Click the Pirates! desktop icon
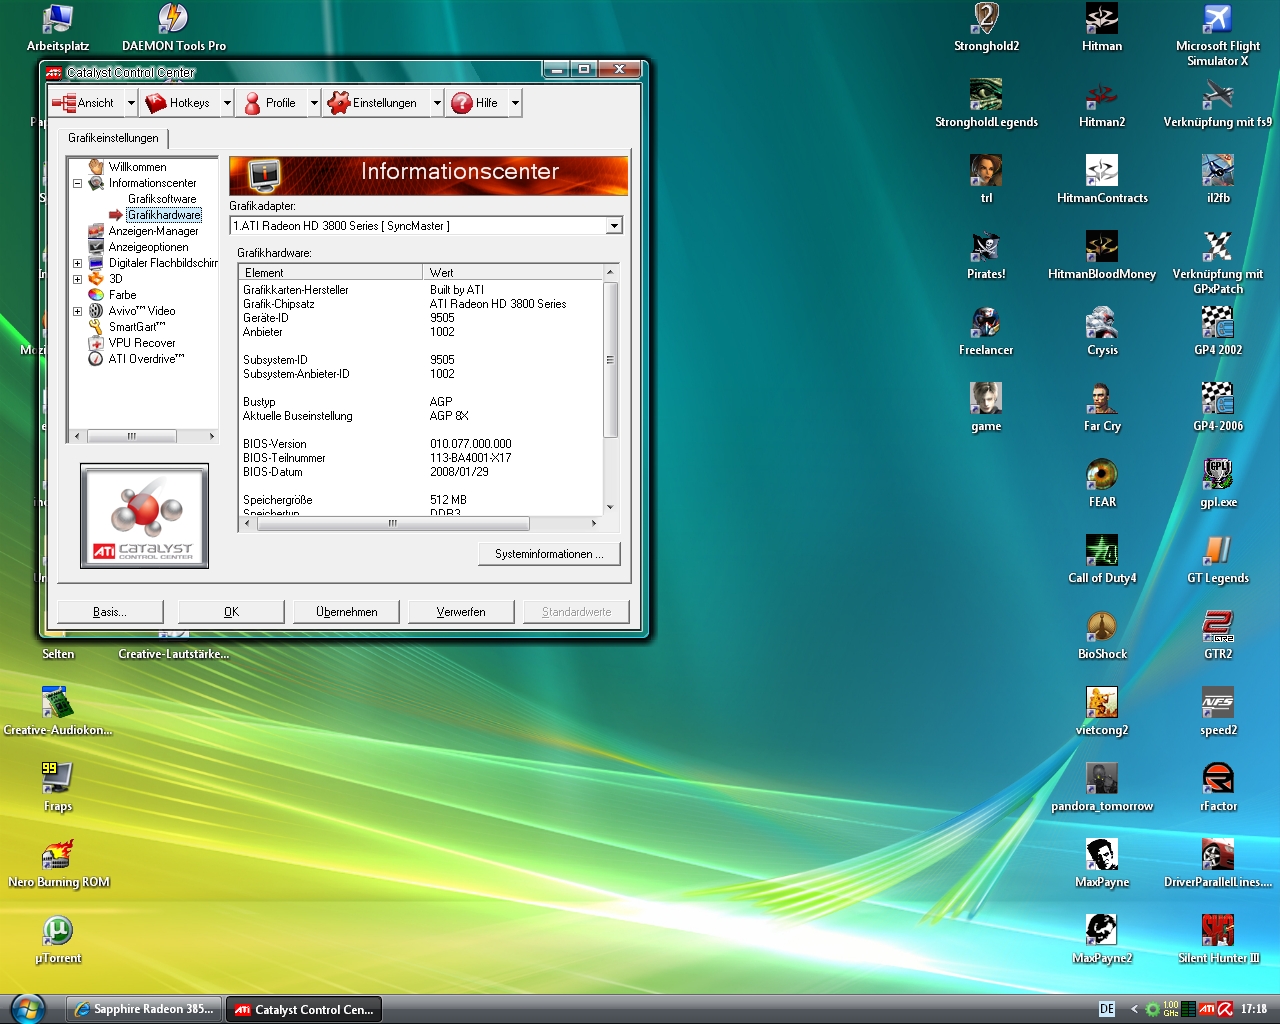Image resolution: width=1280 pixels, height=1024 pixels. click(x=986, y=256)
